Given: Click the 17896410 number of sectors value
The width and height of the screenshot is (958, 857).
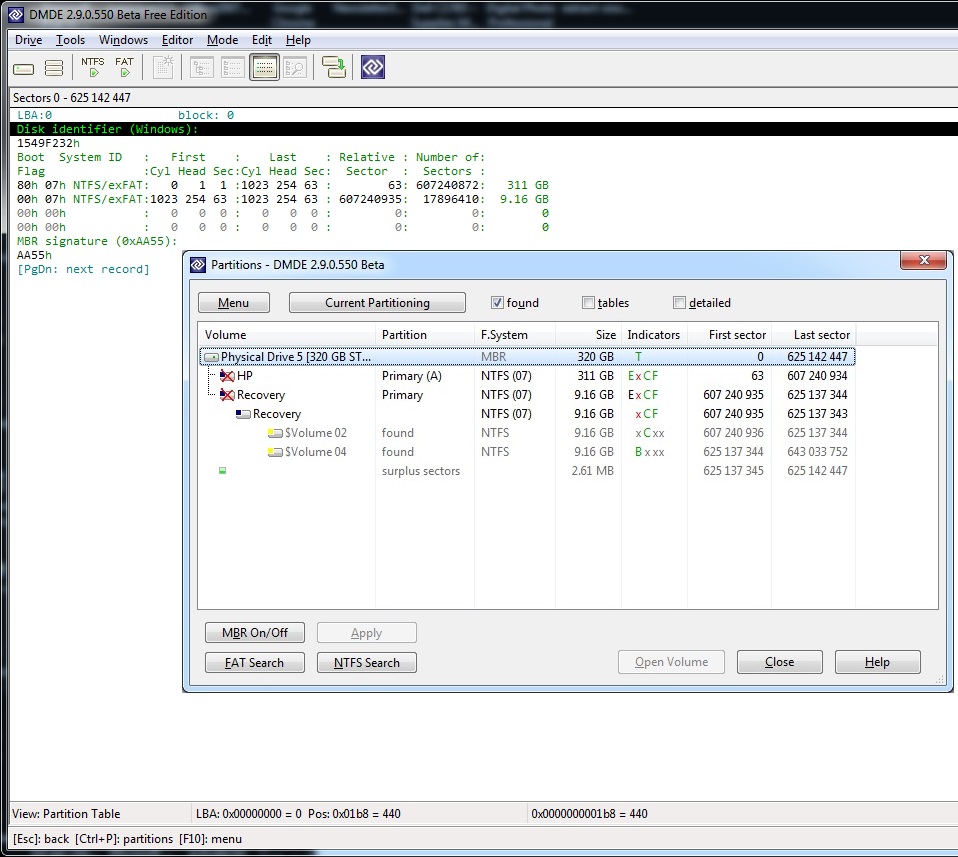Looking at the screenshot, I should click(451, 199).
